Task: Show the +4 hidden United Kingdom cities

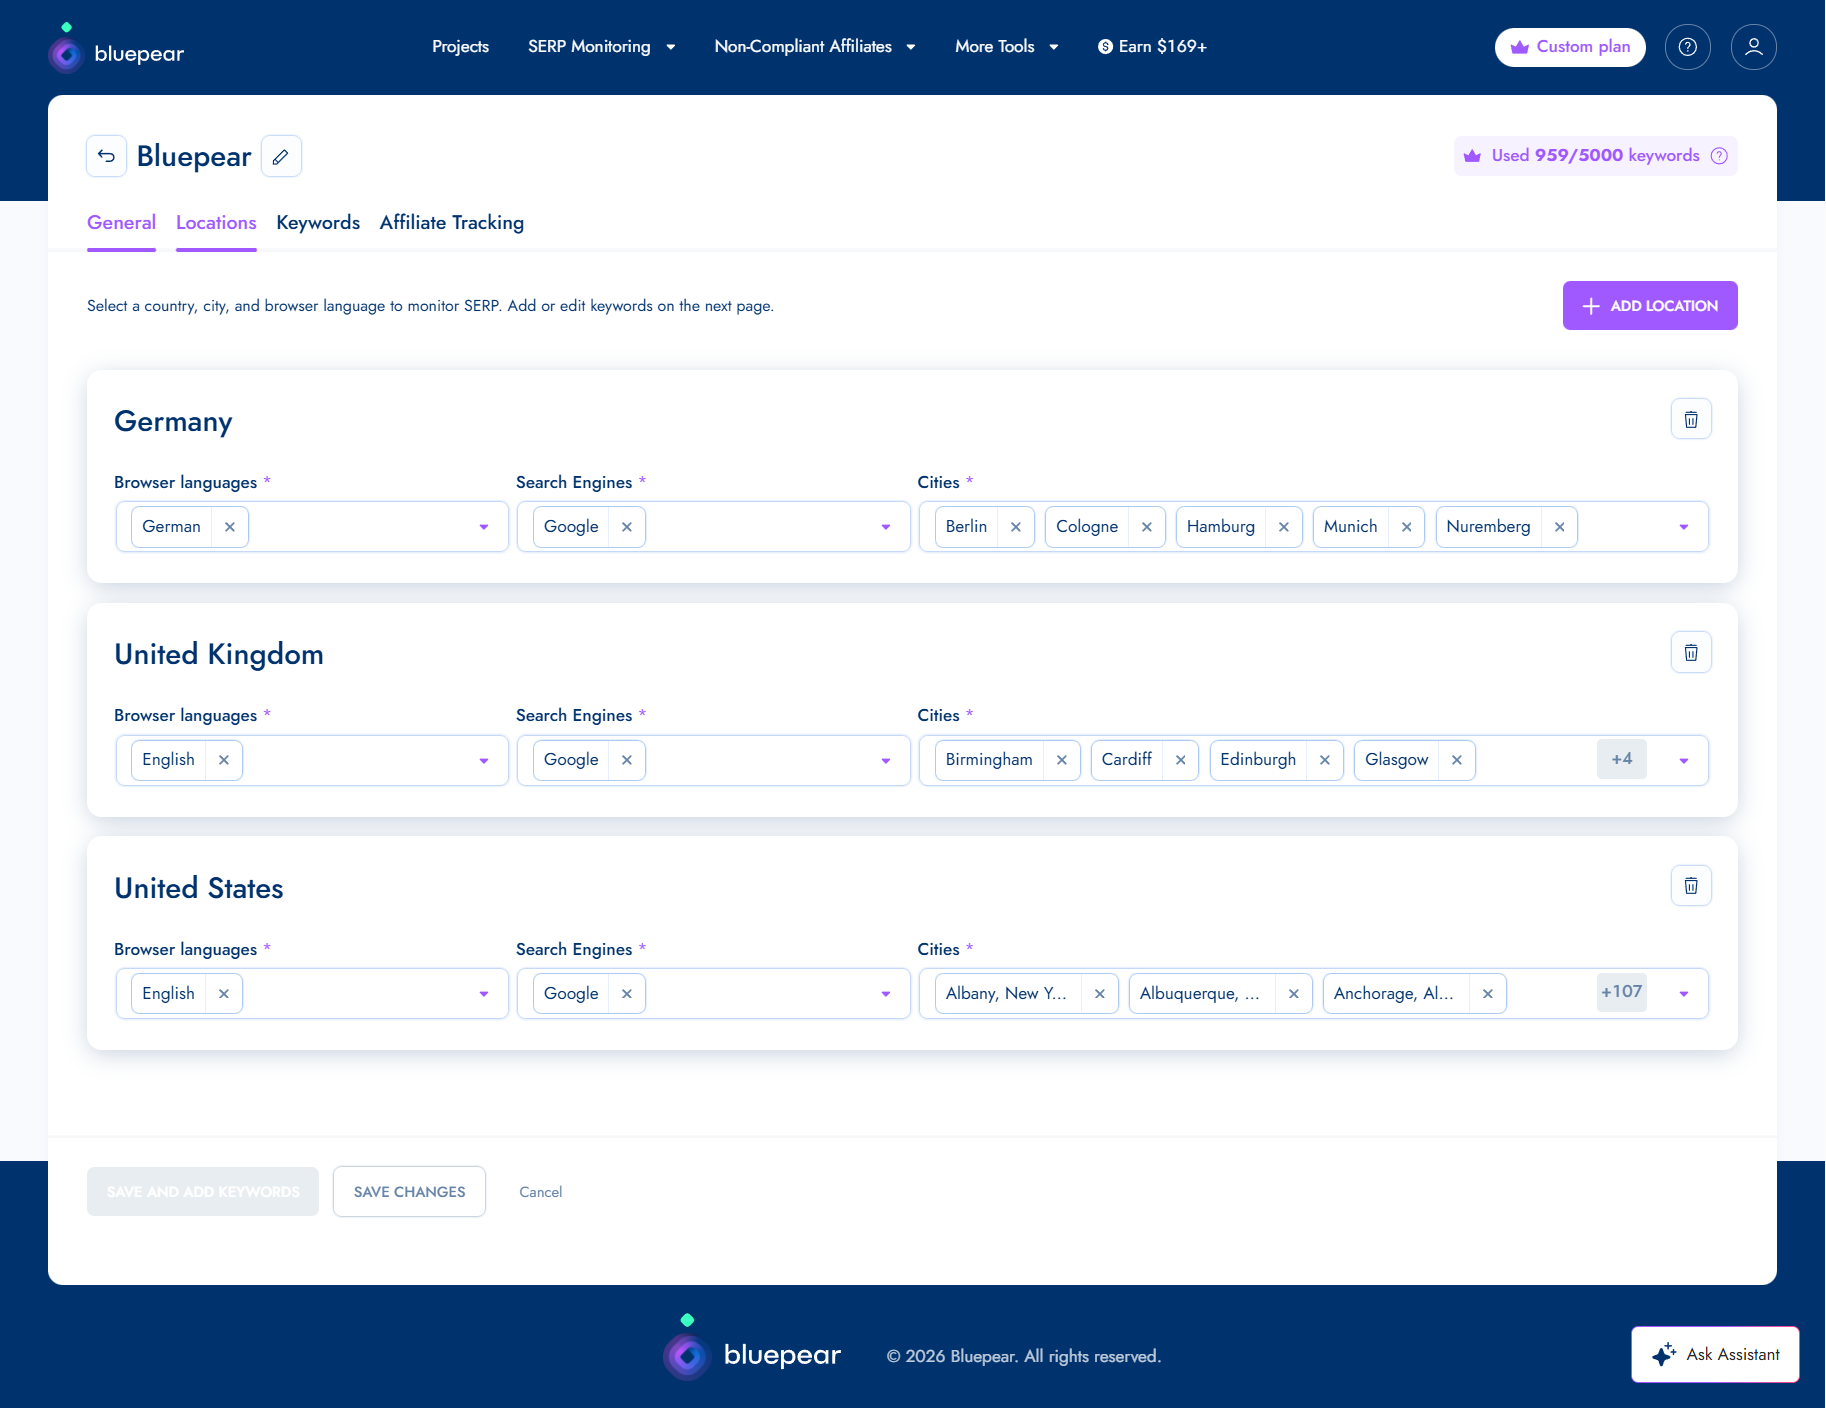Action: point(1622,759)
